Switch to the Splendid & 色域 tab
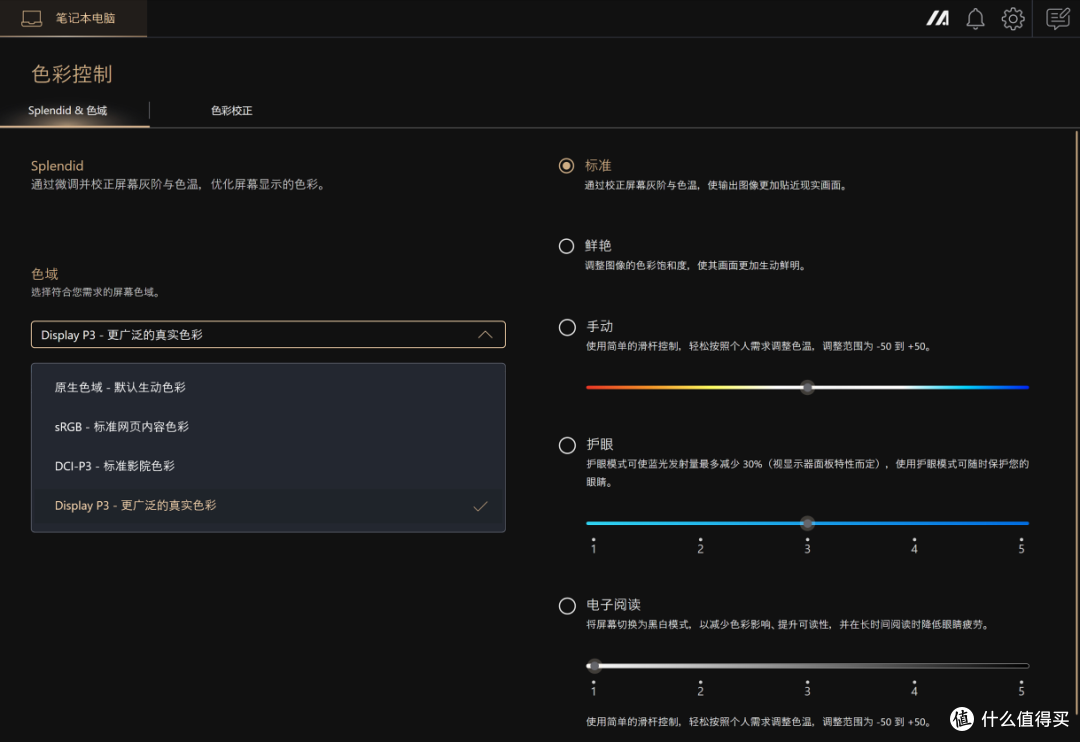1080x742 pixels. point(68,110)
